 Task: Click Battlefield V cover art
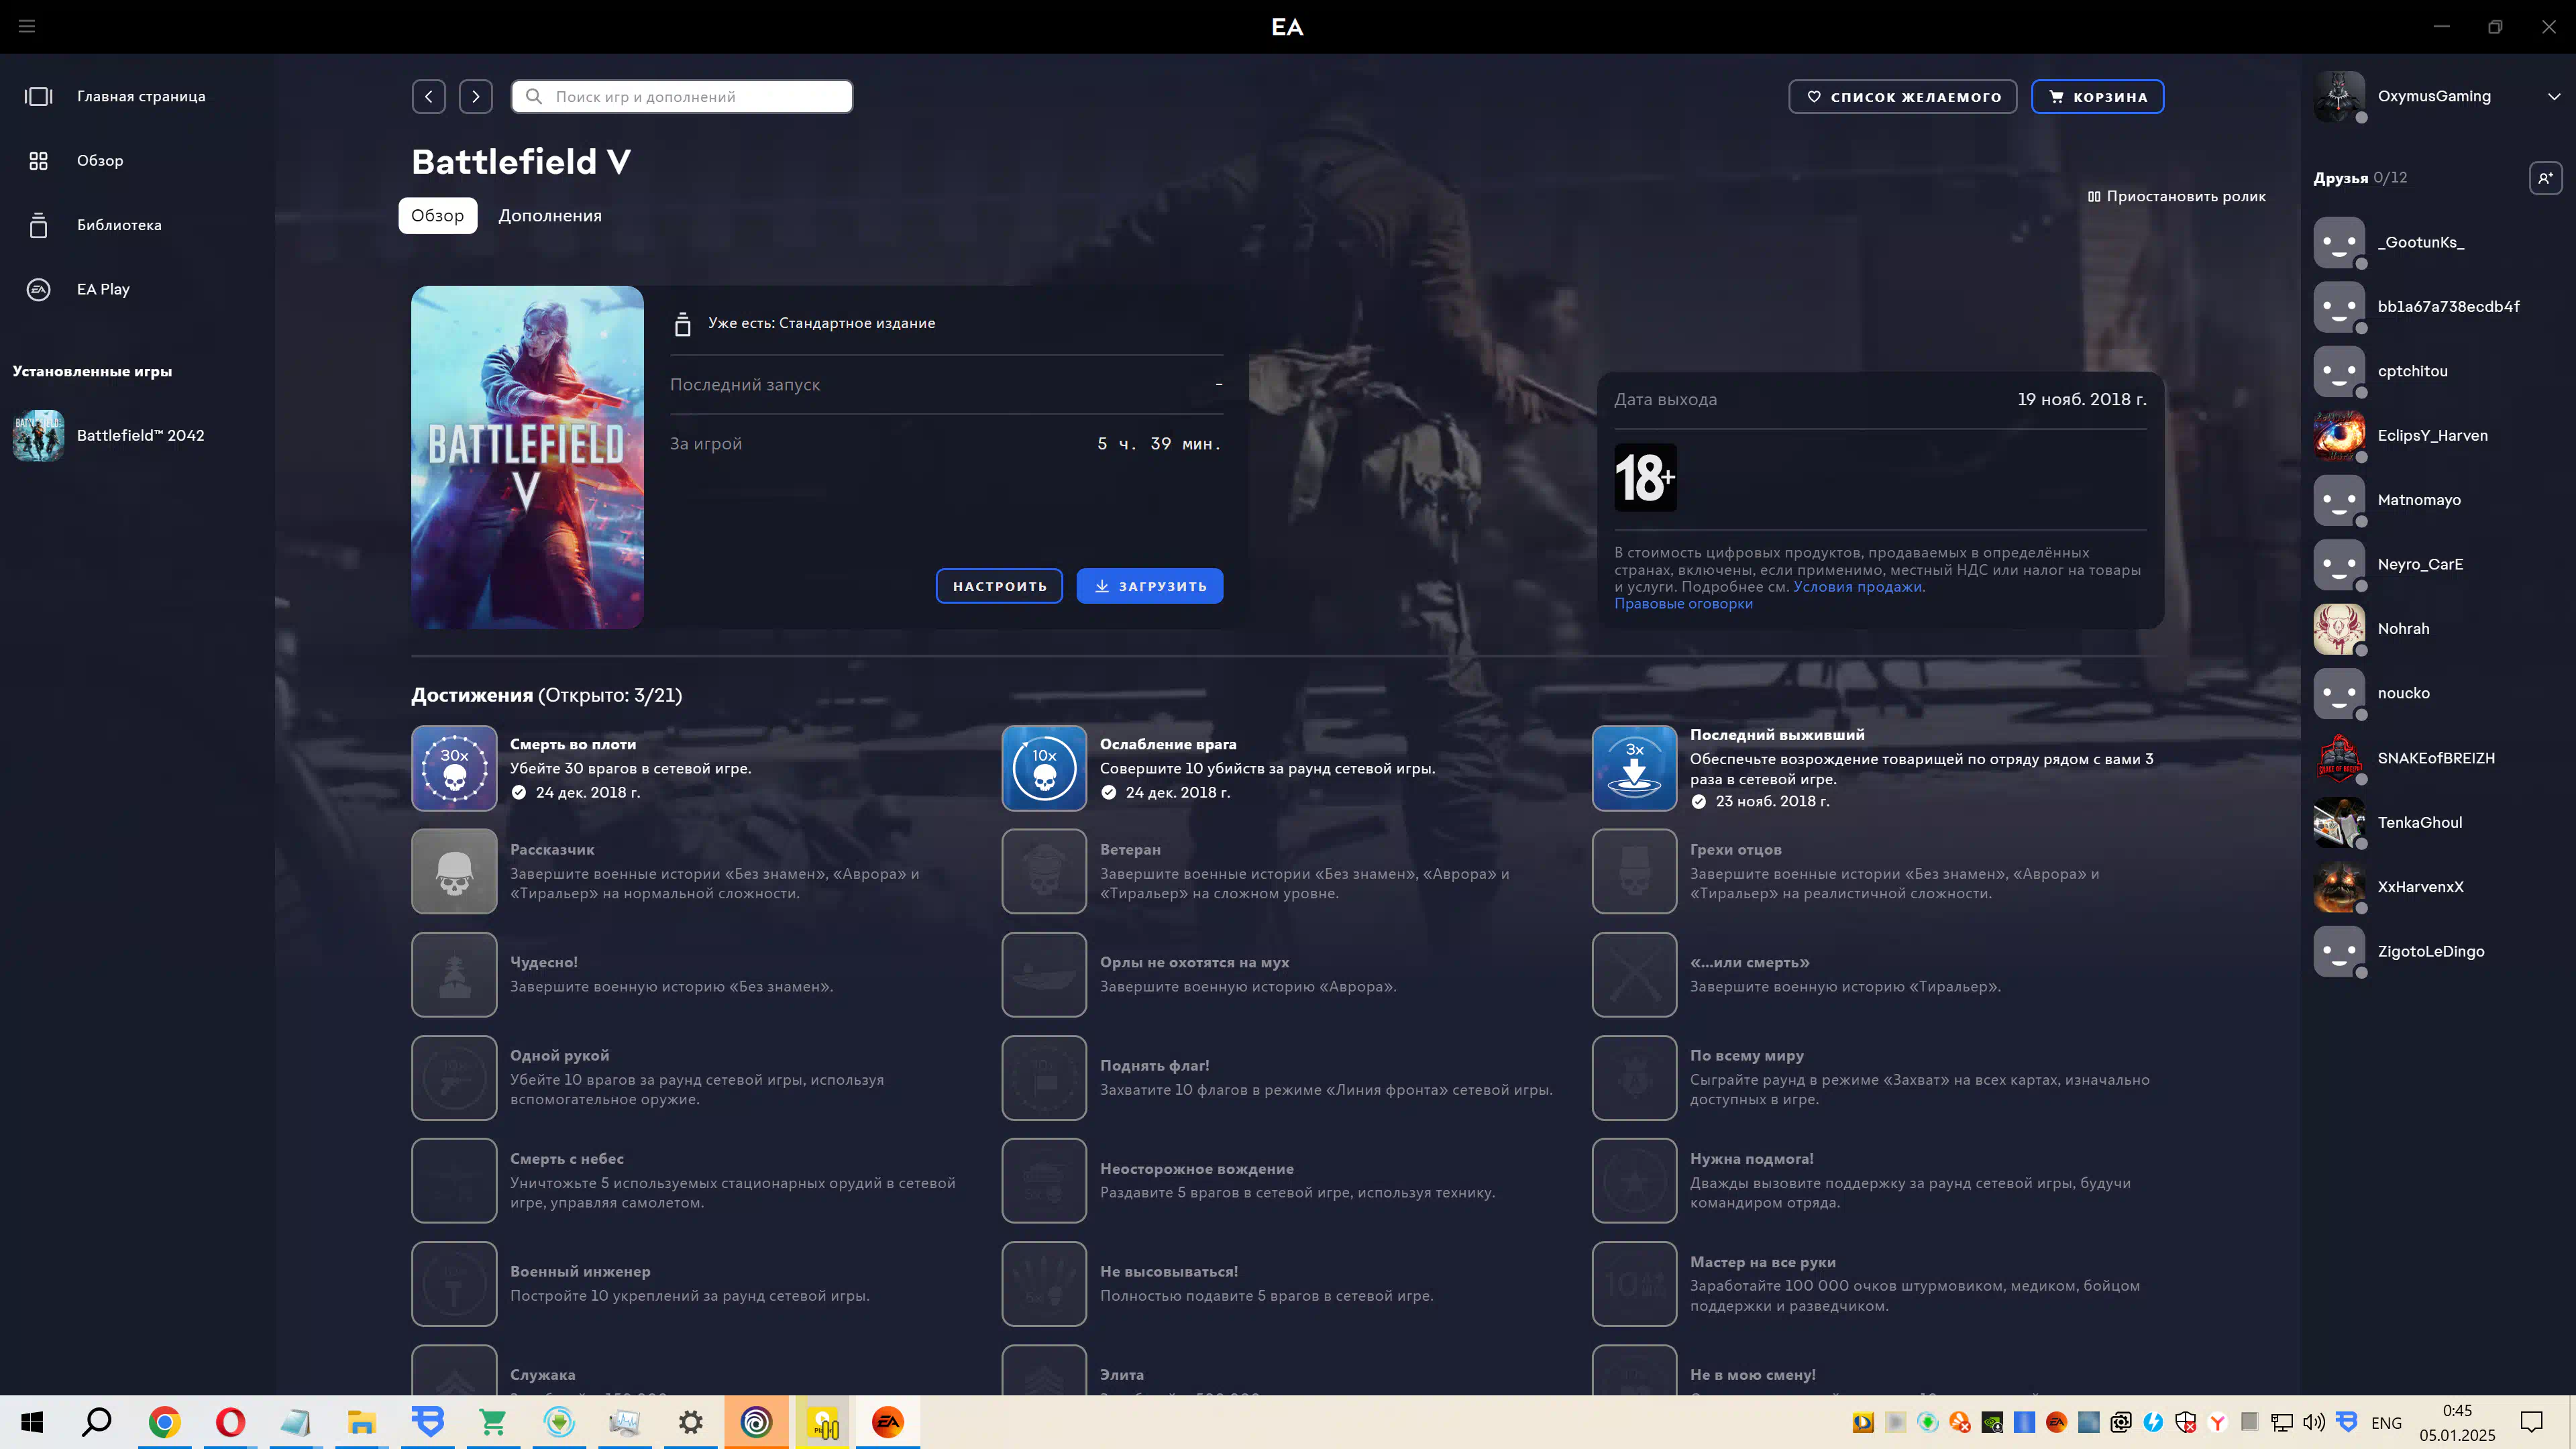click(x=527, y=457)
